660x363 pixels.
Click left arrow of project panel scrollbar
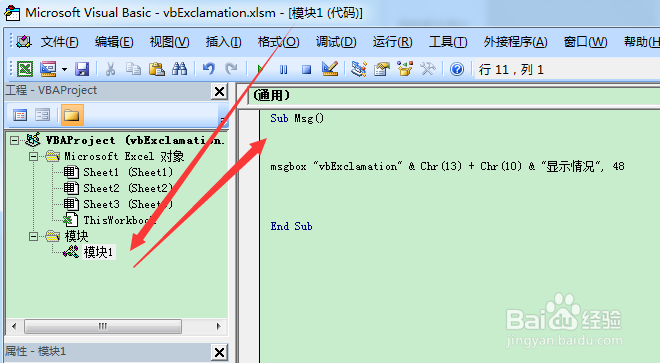(x=15, y=326)
